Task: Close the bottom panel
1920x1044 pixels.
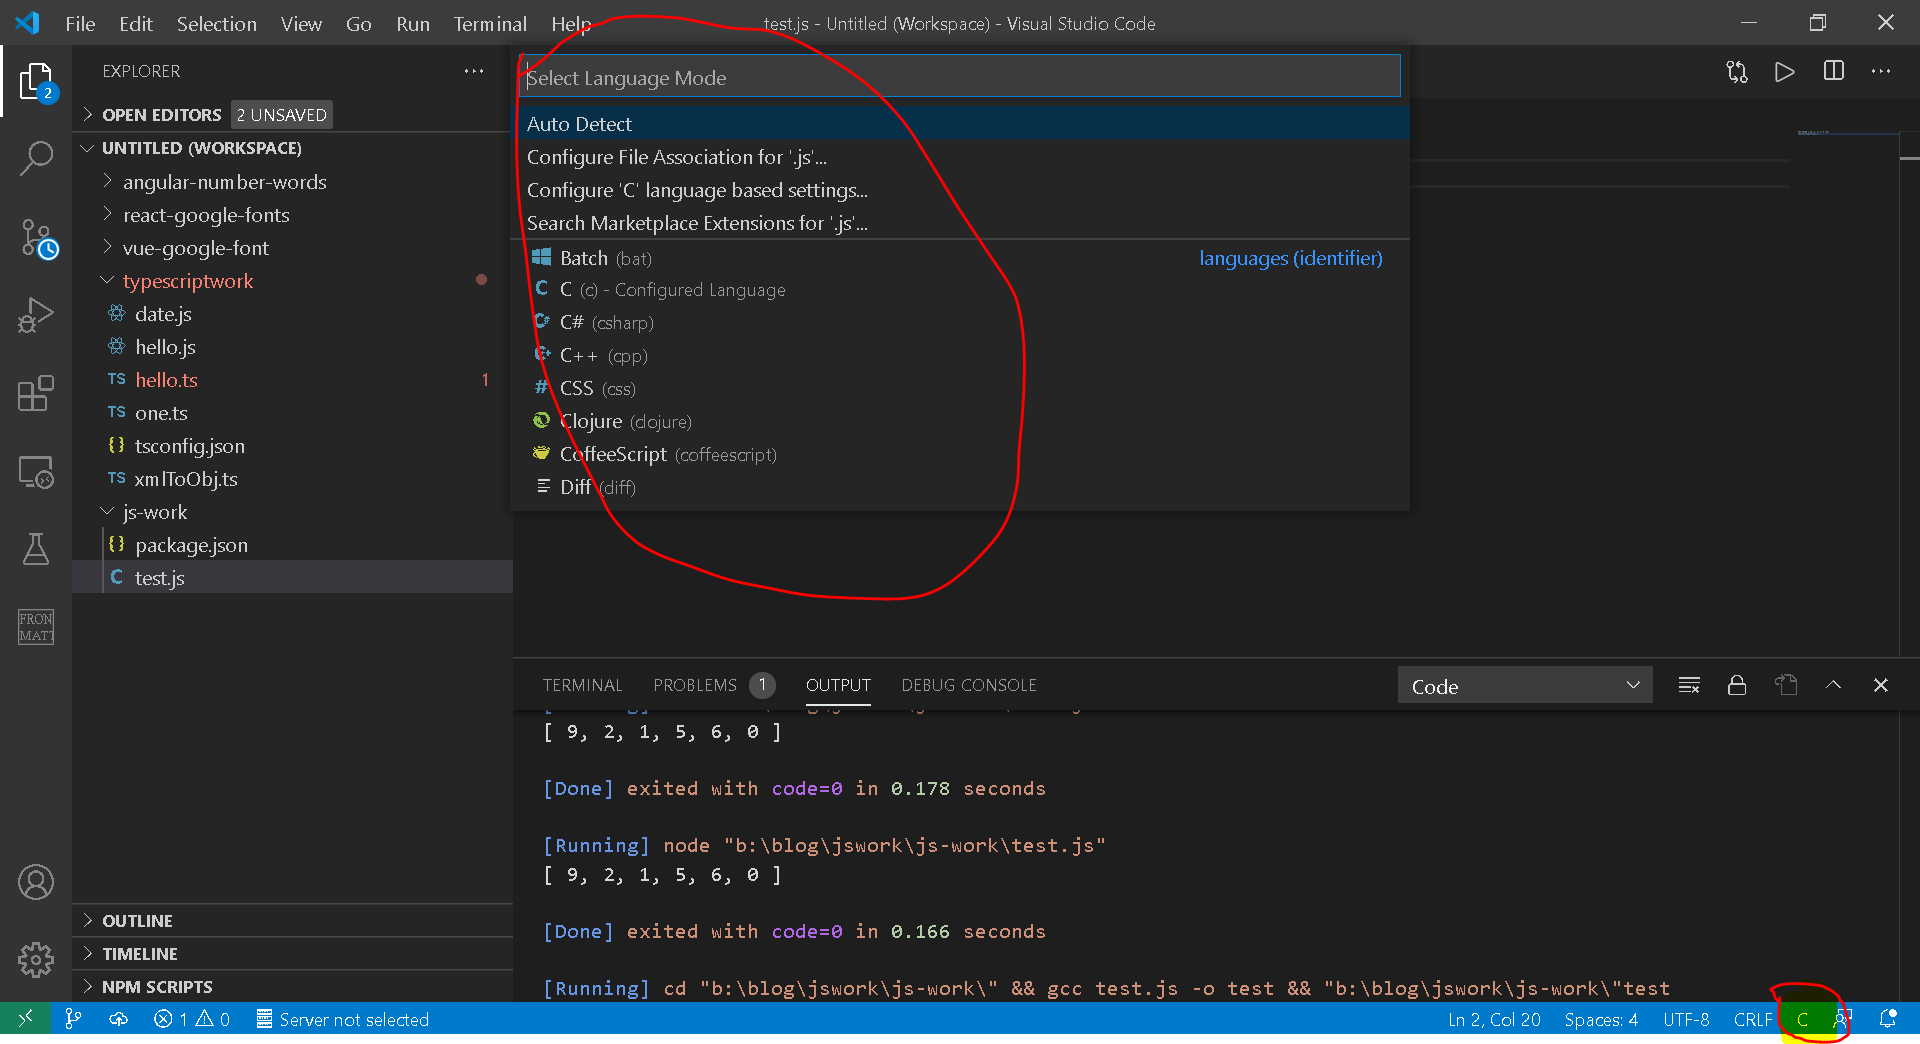Action: pyautogui.click(x=1881, y=685)
